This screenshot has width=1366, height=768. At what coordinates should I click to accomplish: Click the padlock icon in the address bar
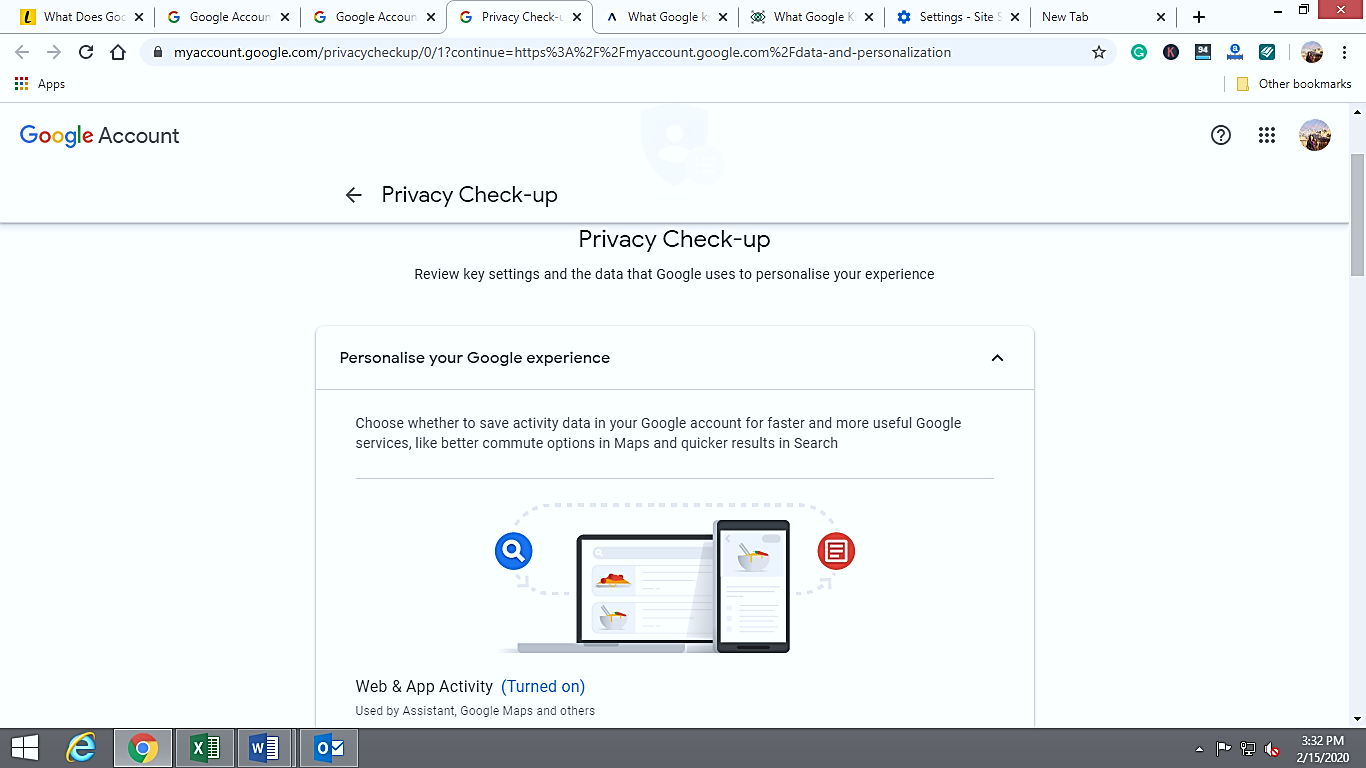[x=158, y=52]
